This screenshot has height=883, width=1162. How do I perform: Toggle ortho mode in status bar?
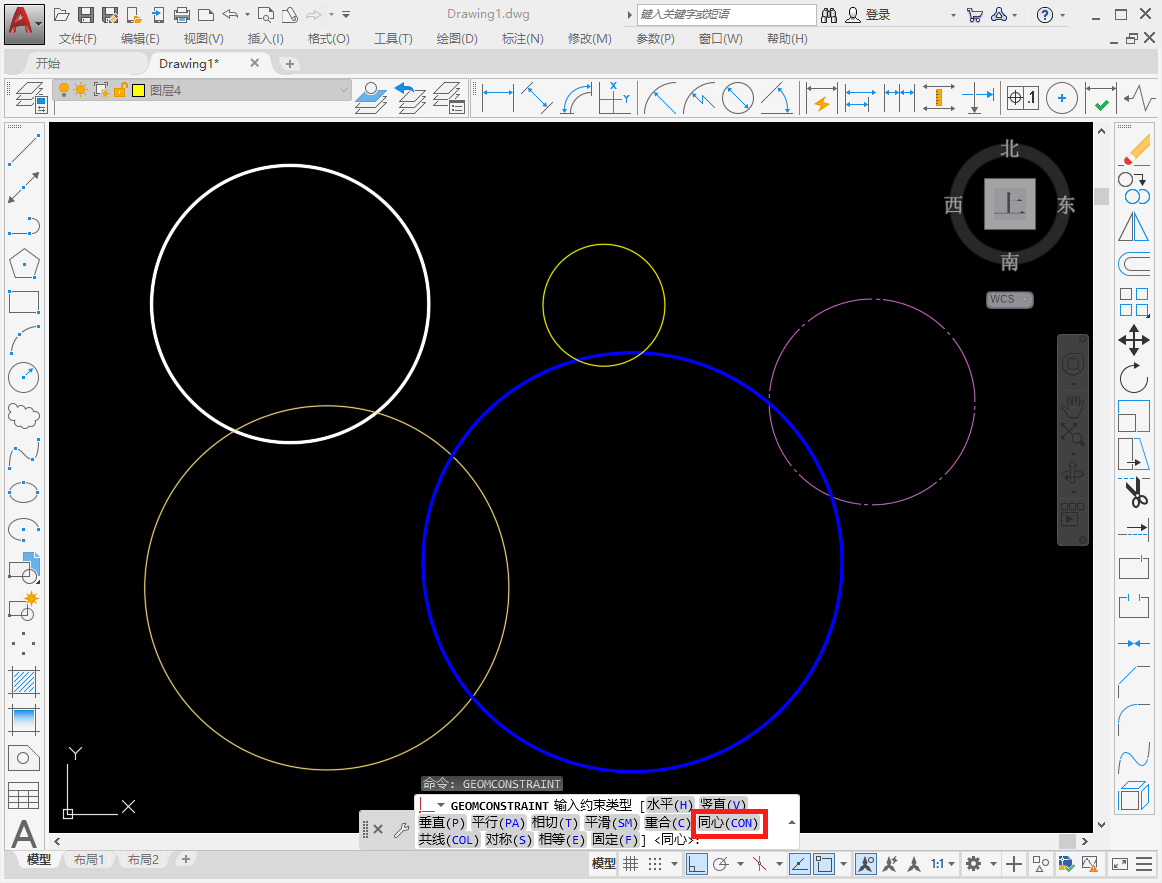tap(697, 864)
